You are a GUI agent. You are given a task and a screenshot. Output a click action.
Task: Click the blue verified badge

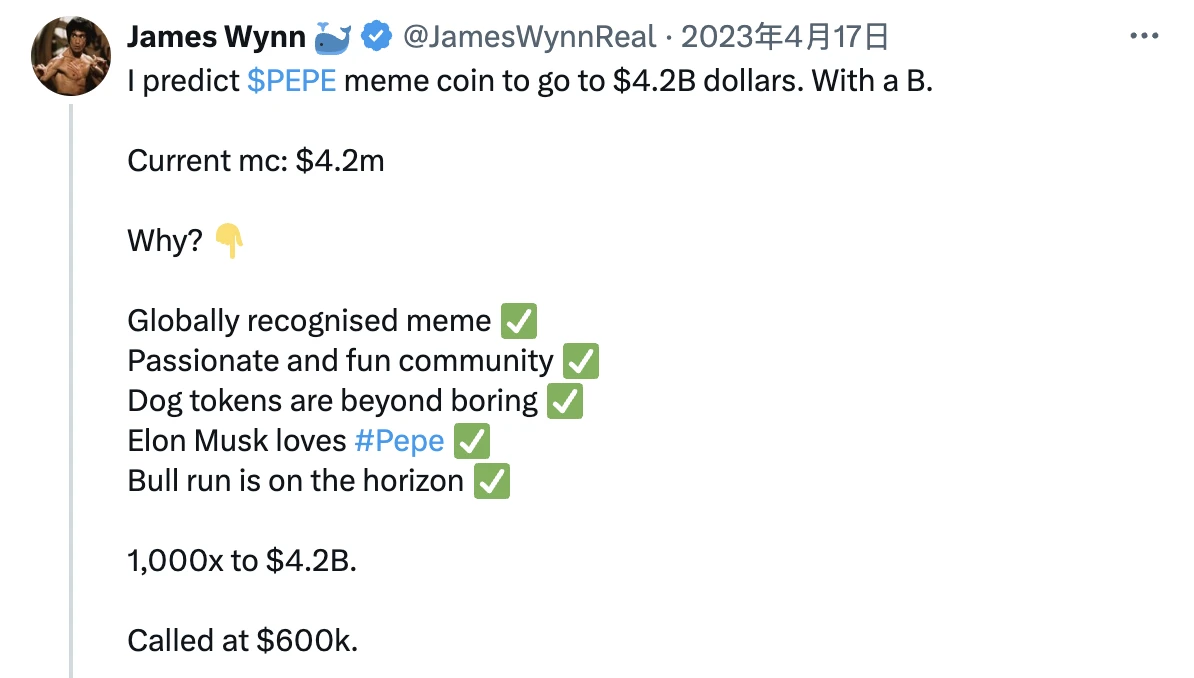[x=376, y=38]
